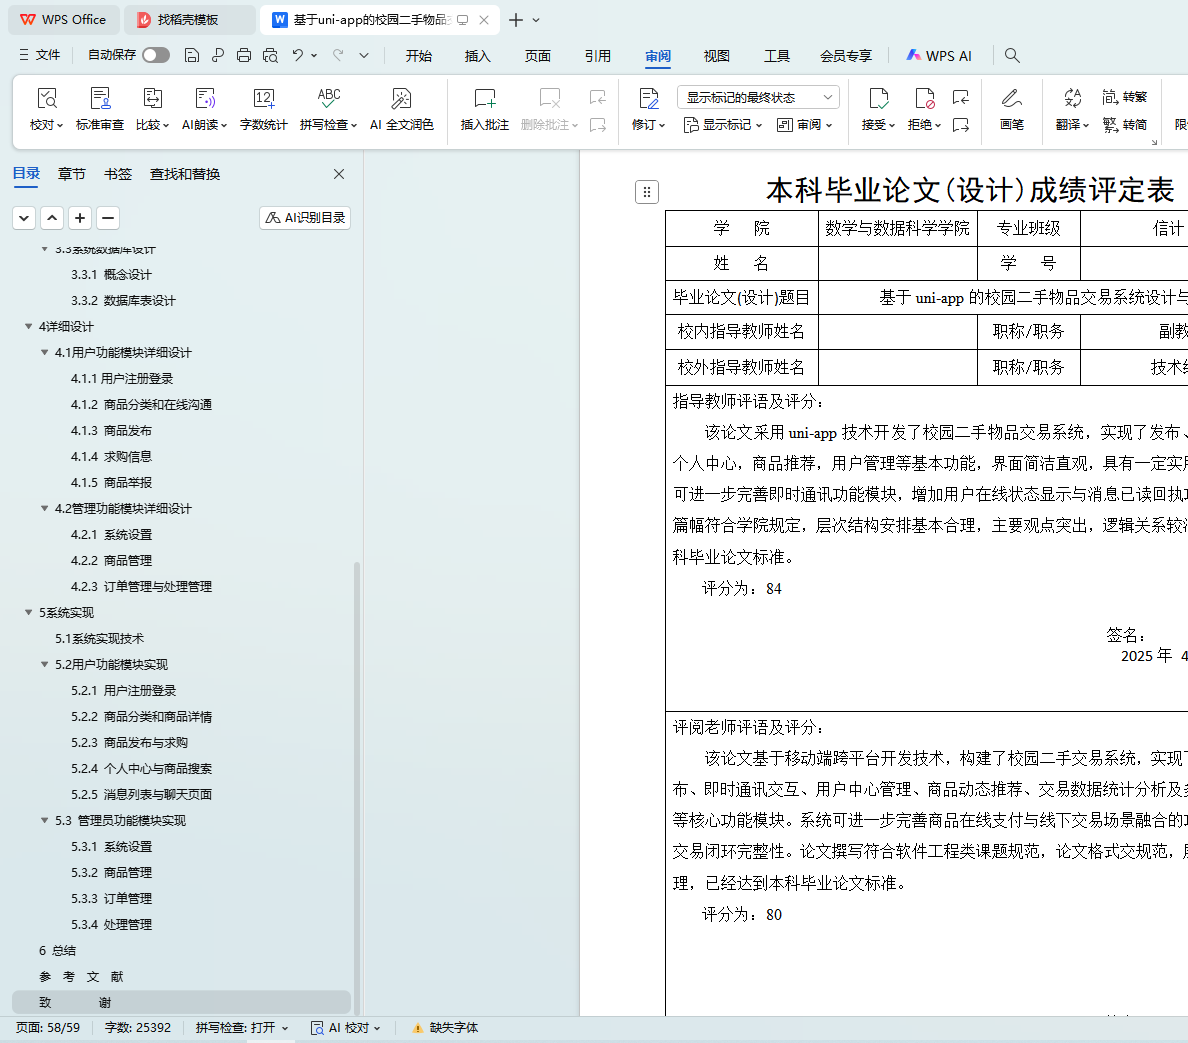Click the undo arrow icon
This screenshot has height=1043, width=1188.
297,55
